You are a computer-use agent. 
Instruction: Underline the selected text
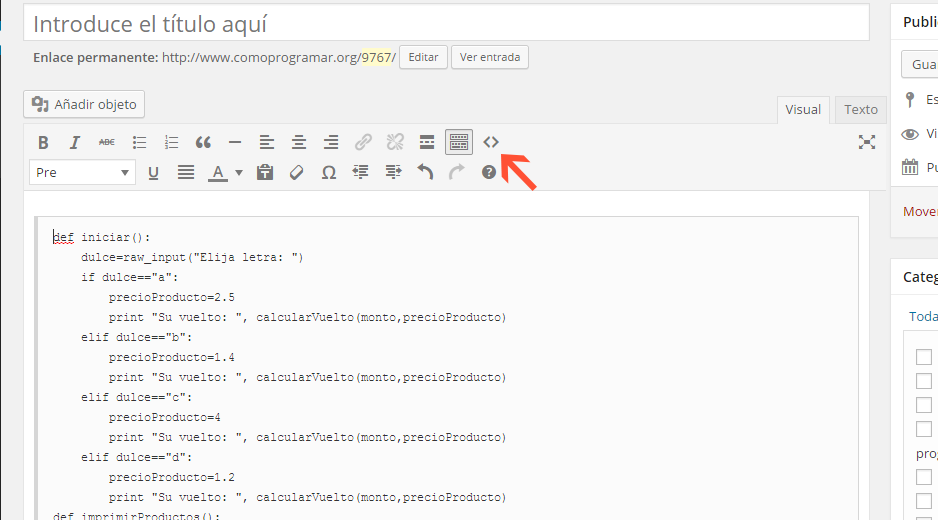click(153, 173)
